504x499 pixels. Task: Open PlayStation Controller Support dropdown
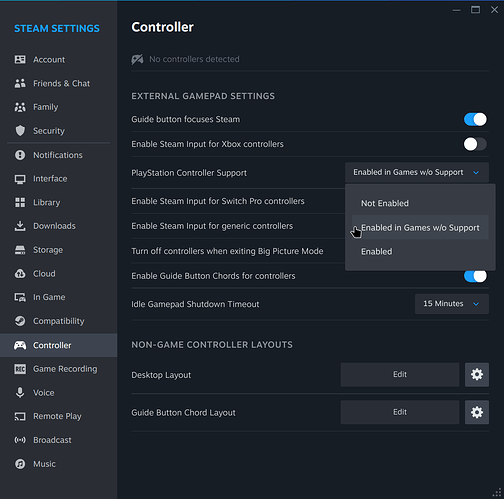[x=417, y=172]
